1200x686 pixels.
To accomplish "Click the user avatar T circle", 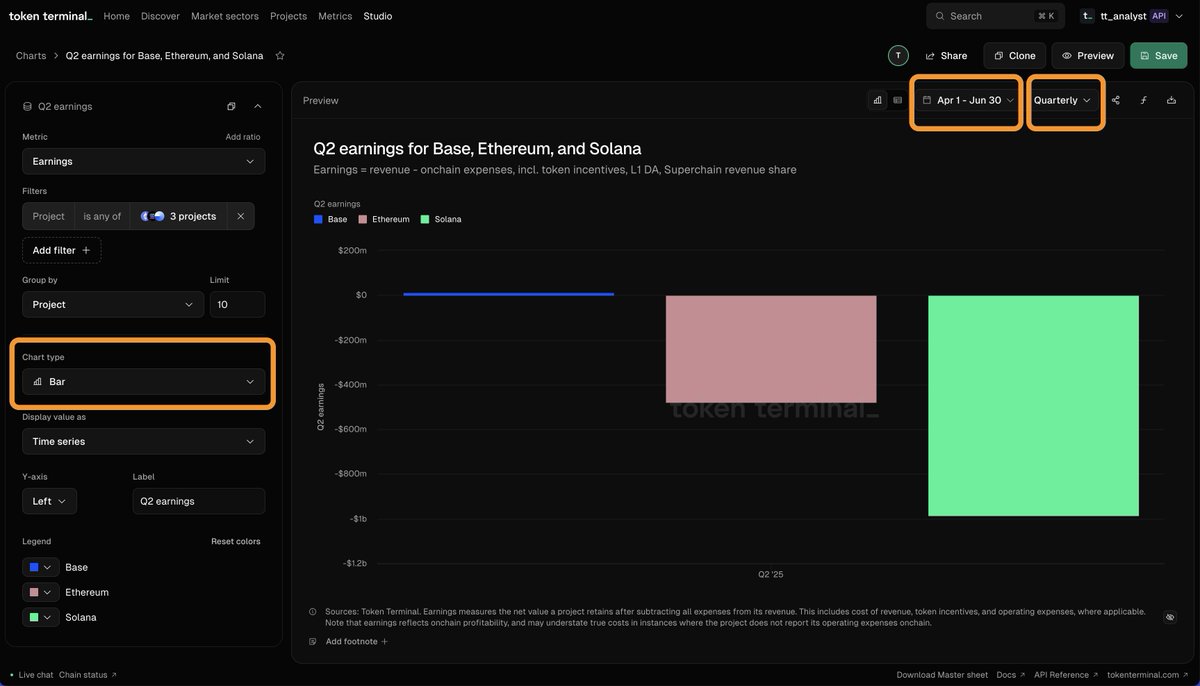I will point(898,56).
